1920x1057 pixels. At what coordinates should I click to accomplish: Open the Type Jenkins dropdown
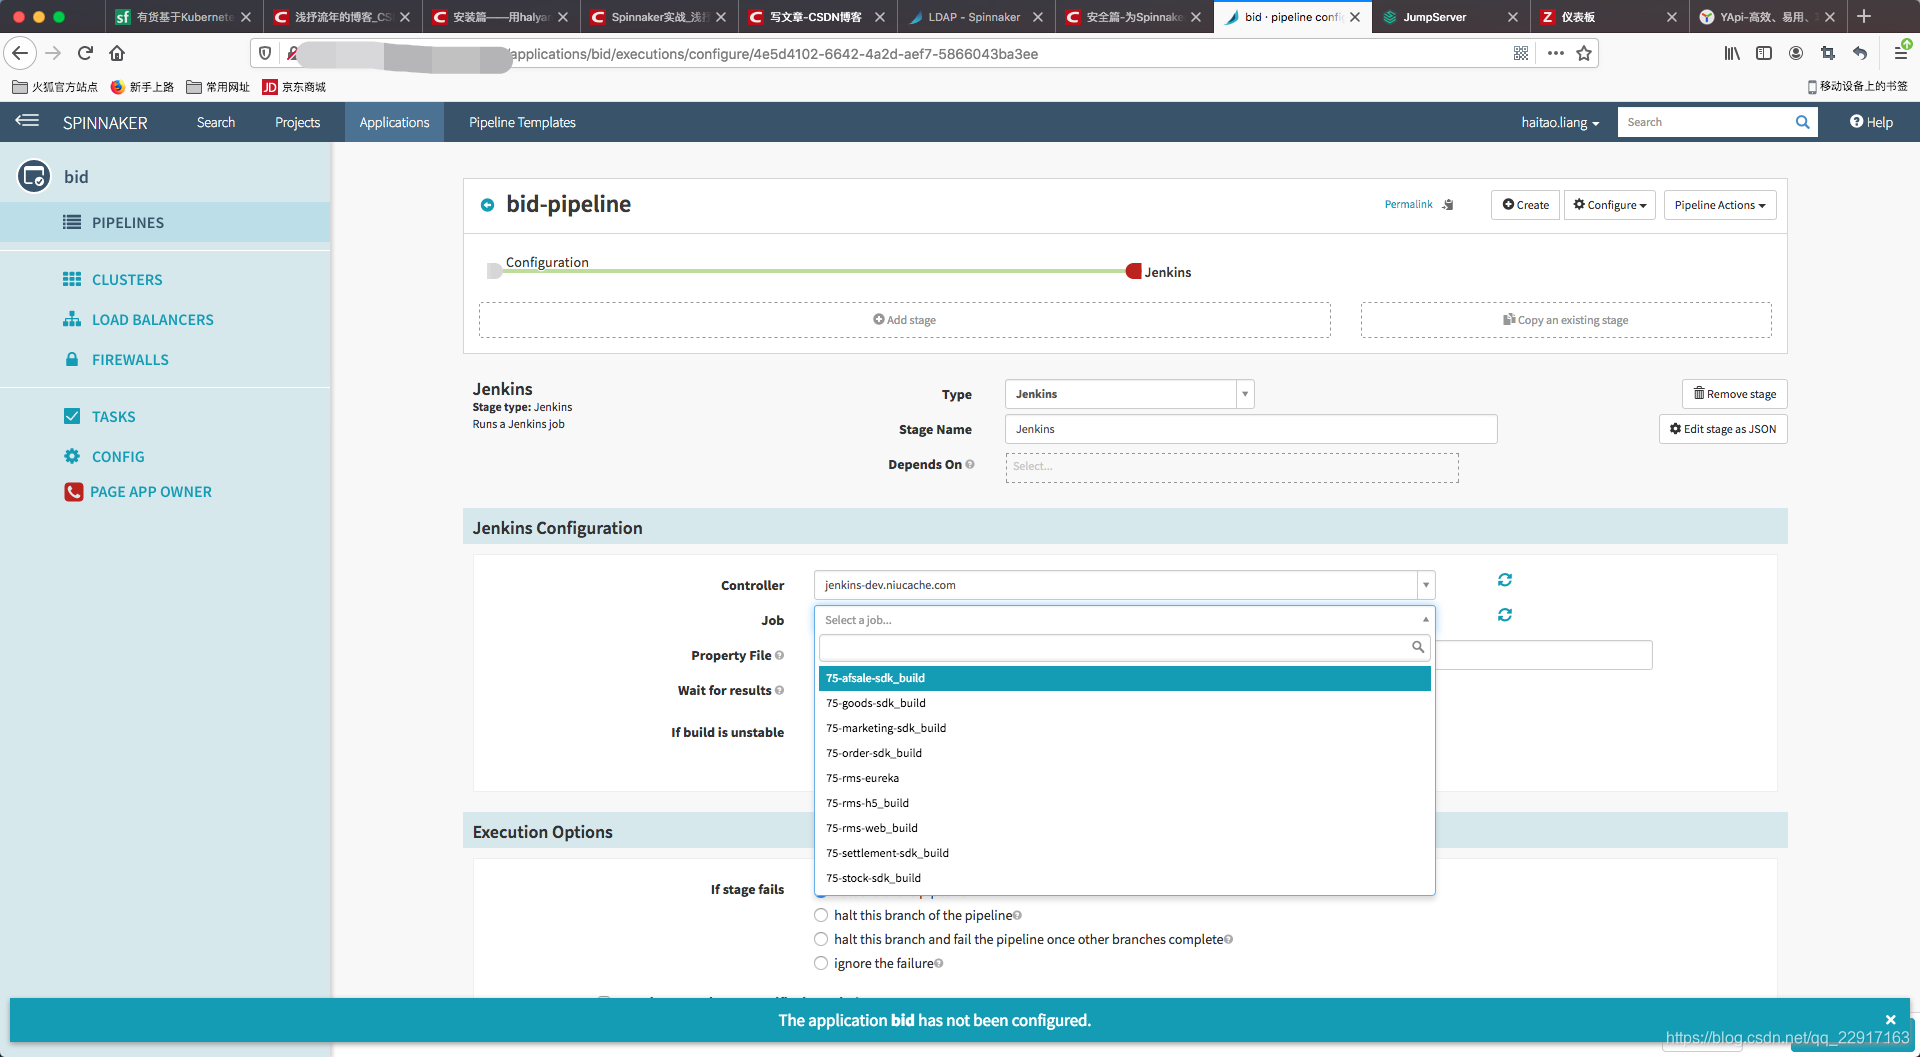pos(1129,394)
